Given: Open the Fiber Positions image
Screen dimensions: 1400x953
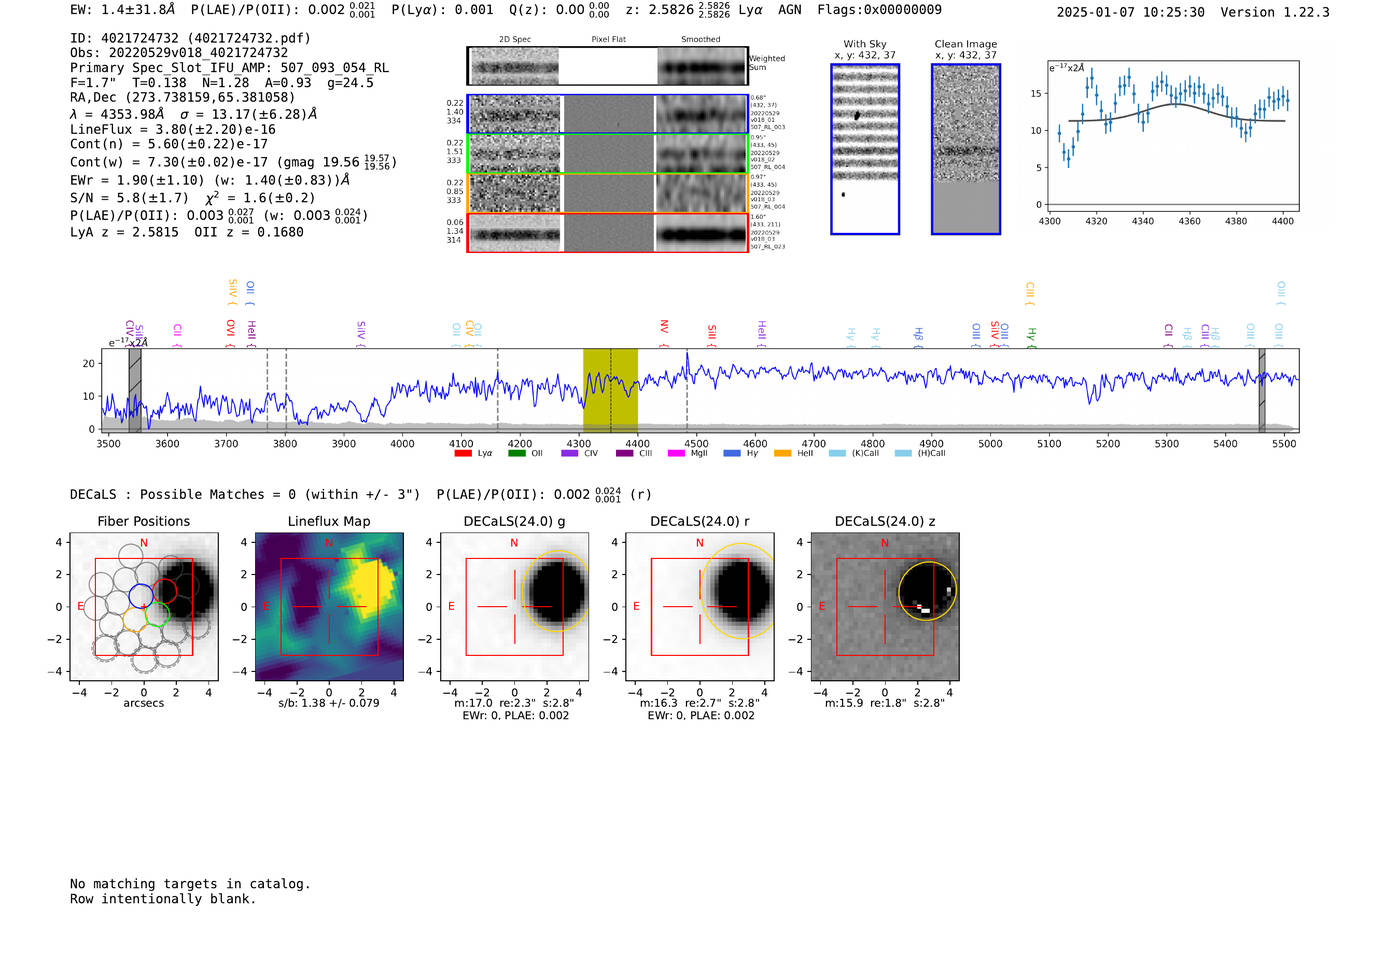Looking at the screenshot, I should click(144, 607).
